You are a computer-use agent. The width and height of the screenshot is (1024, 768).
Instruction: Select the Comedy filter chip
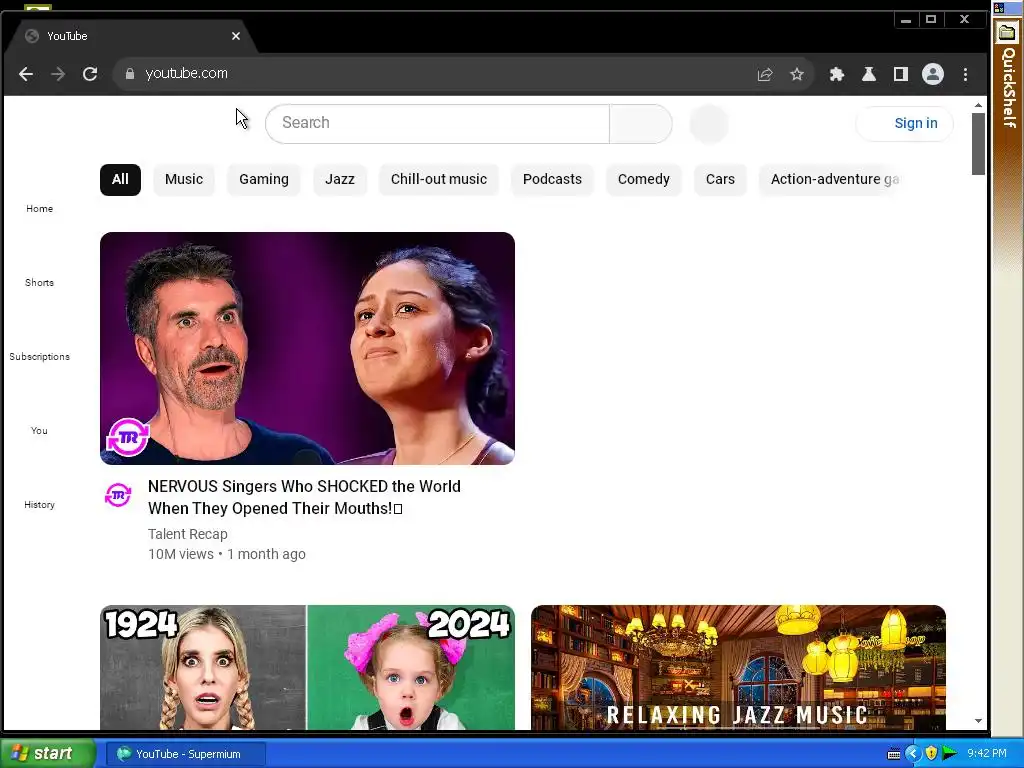tap(644, 180)
